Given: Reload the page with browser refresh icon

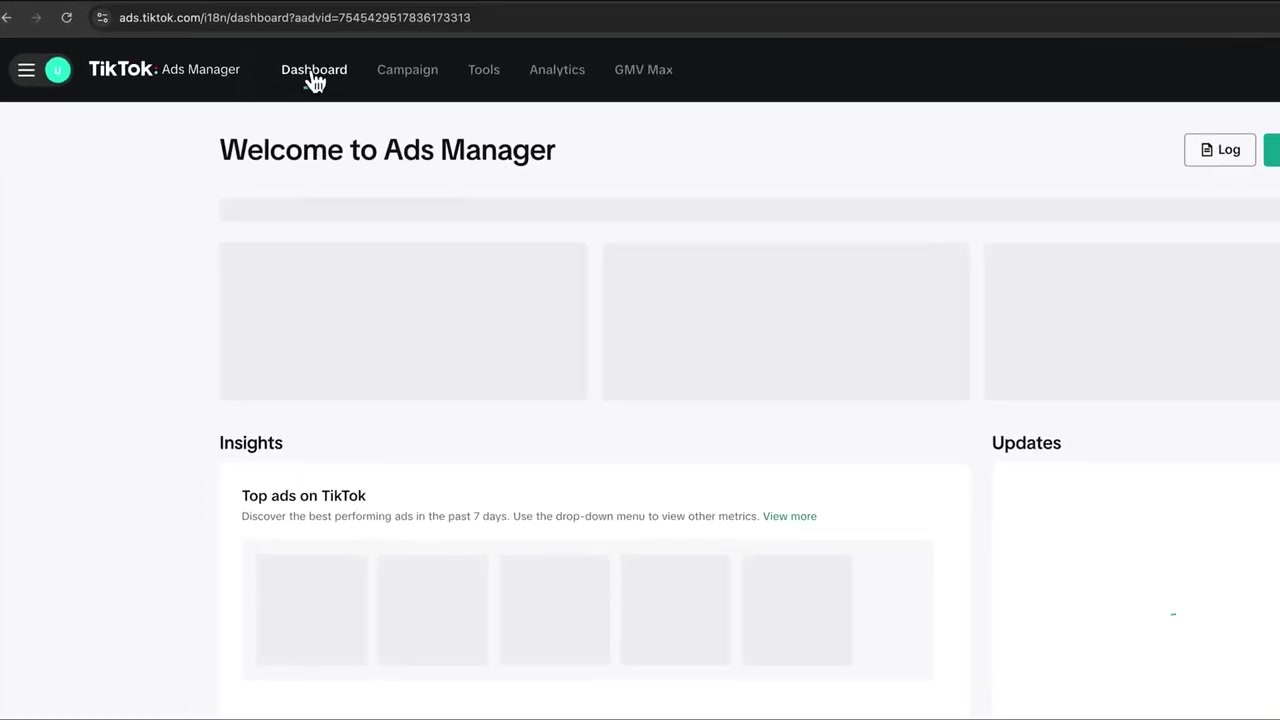Looking at the screenshot, I should (x=66, y=17).
